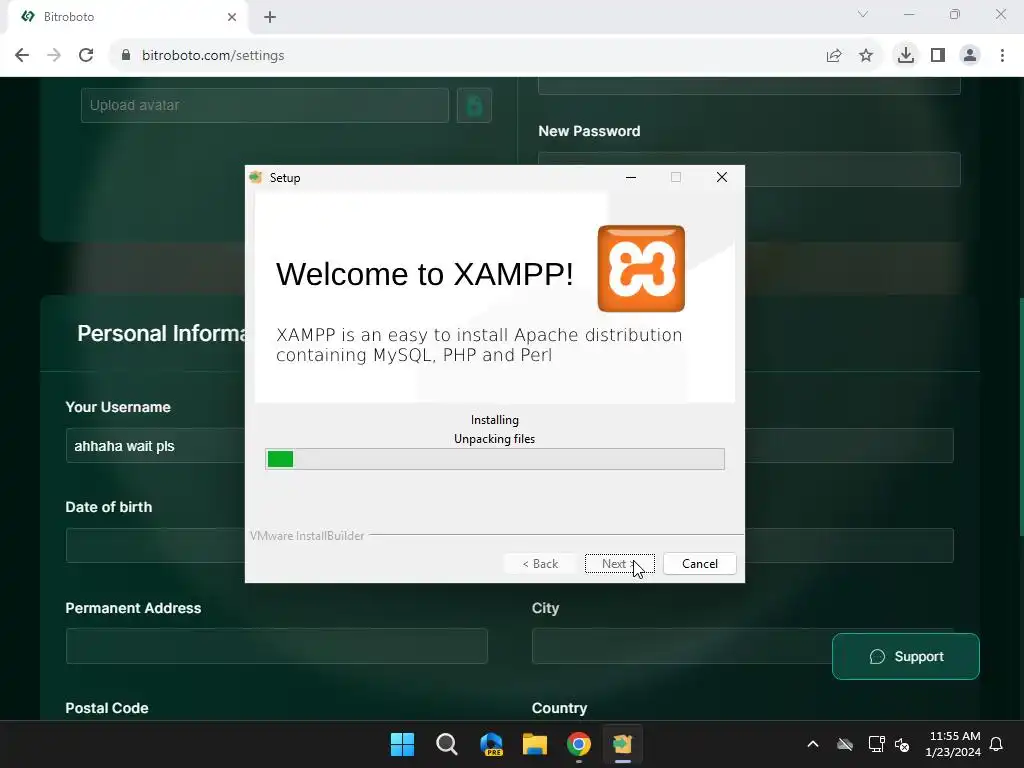Share this page via the share icon
The width and height of the screenshot is (1024, 768).
coord(834,56)
